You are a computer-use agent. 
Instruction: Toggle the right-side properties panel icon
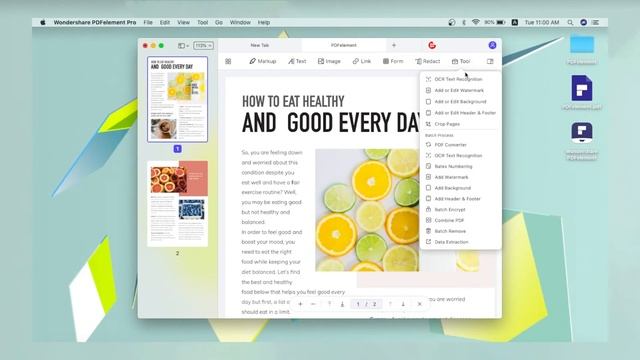[x=490, y=61]
